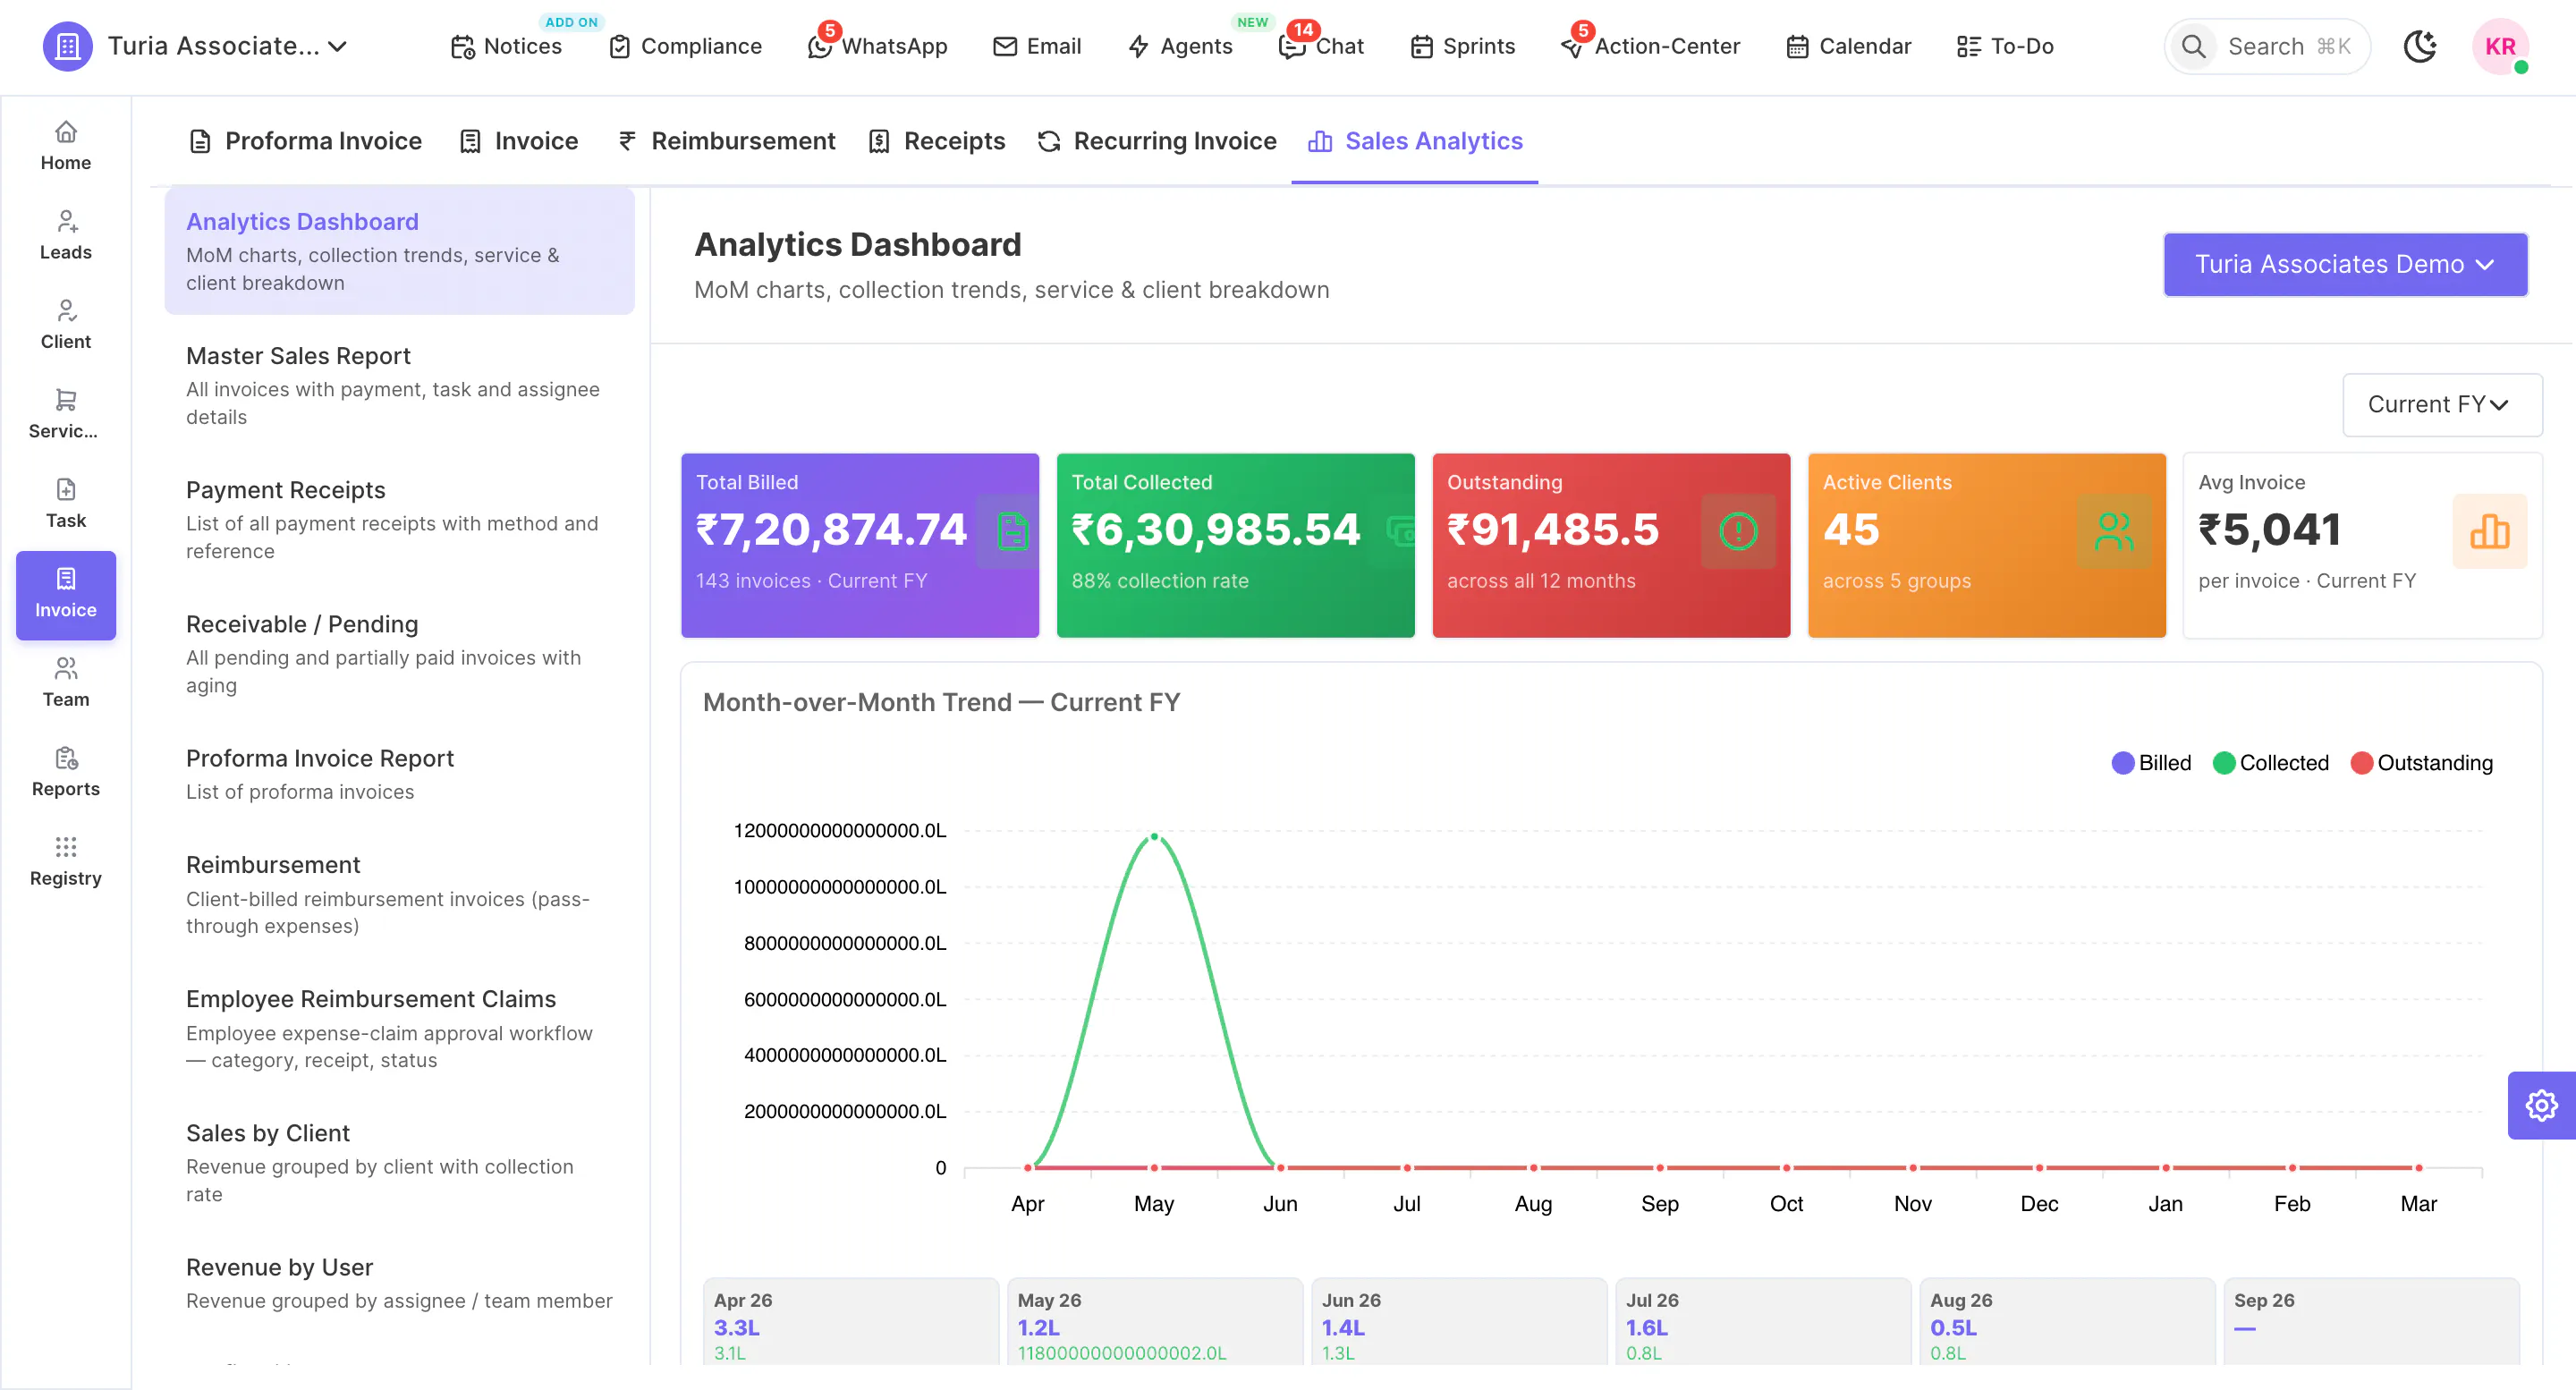Open the Master Sales Report
This screenshot has height=1390, width=2576.
tap(399, 385)
